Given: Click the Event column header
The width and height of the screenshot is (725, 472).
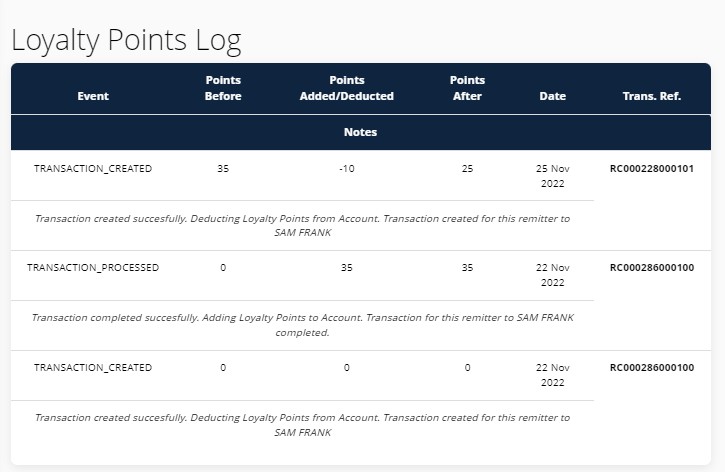Looking at the screenshot, I should (93, 96).
